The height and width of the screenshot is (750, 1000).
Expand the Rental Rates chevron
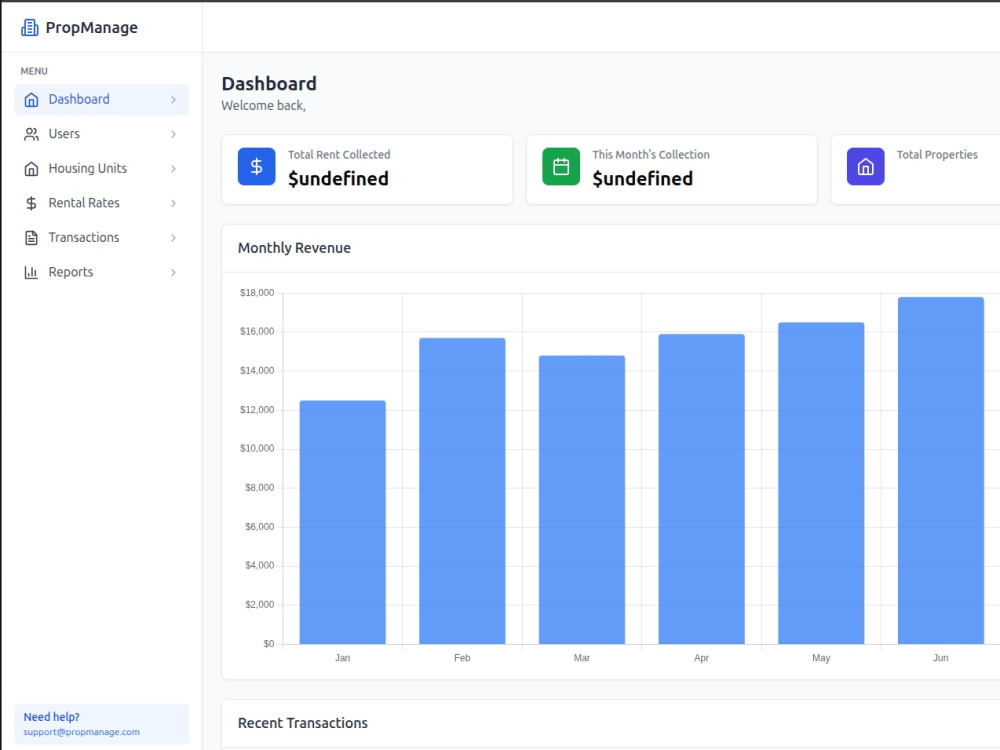(173, 203)
